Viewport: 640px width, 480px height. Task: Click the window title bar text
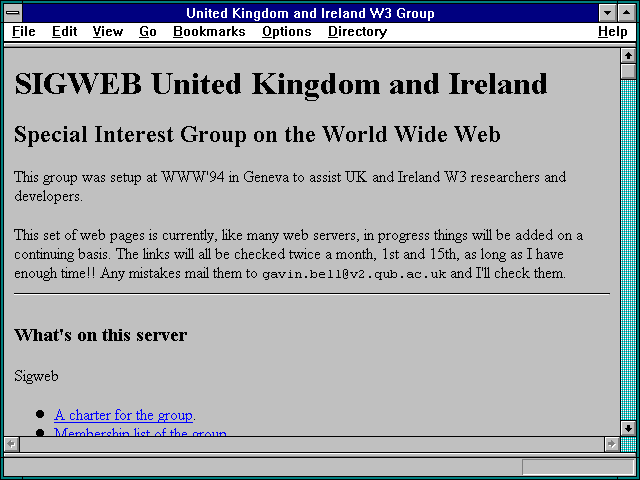click(310, 13)
